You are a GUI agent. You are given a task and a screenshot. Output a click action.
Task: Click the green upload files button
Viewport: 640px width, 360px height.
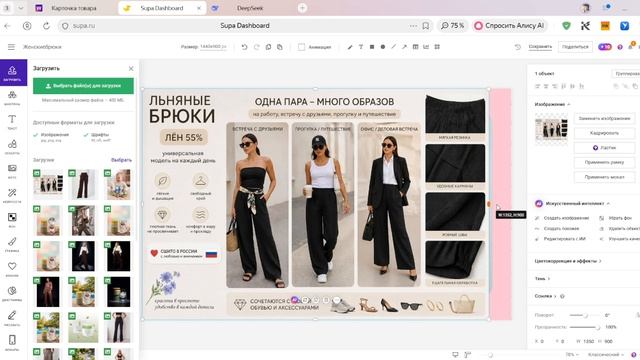tap(83, 86)
